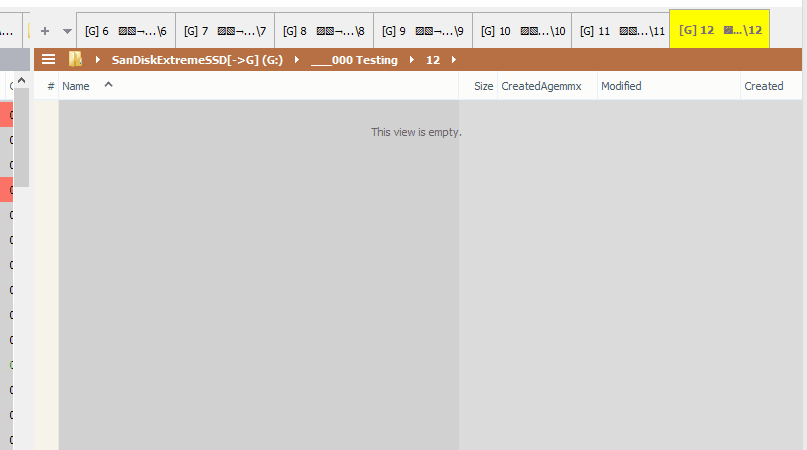Go to SanDiskExtremeSSD (G:) breadcrumb
Image resolution: width=807 pixels, height=450 pixels.
pyautogui.click(x=197, y=60)
